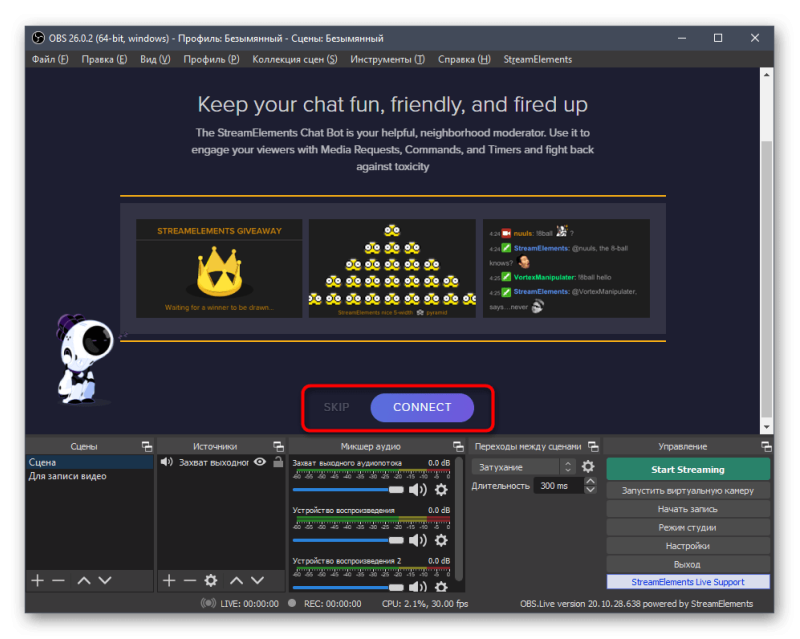Viewport: 800px width, 639px height.
Task: Decrease transition duration with the down arrow
Action: pos(590,489)
